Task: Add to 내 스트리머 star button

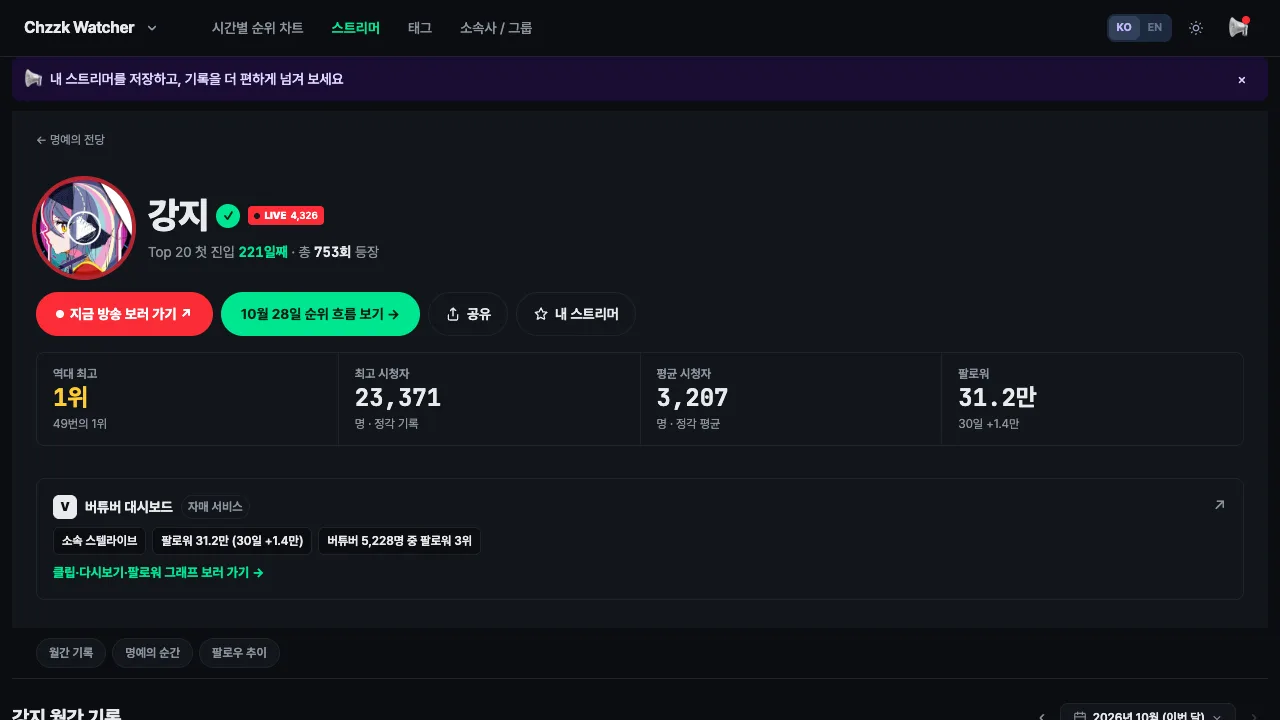Action: pyautogui.click(x=576, y=314)
